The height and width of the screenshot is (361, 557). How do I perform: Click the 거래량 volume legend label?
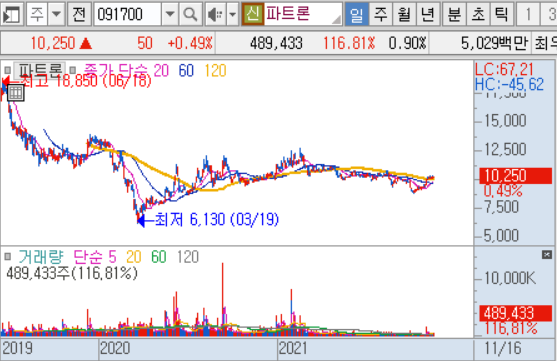tap(41, 257)
